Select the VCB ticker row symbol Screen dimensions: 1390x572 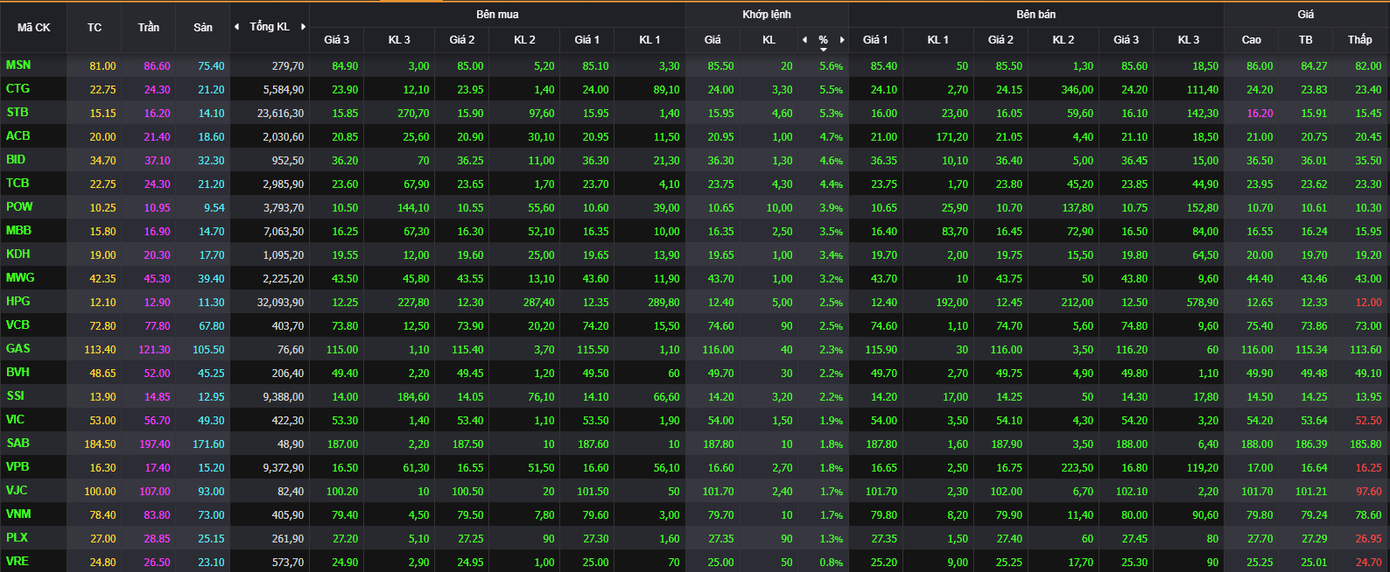click(19, 325)
